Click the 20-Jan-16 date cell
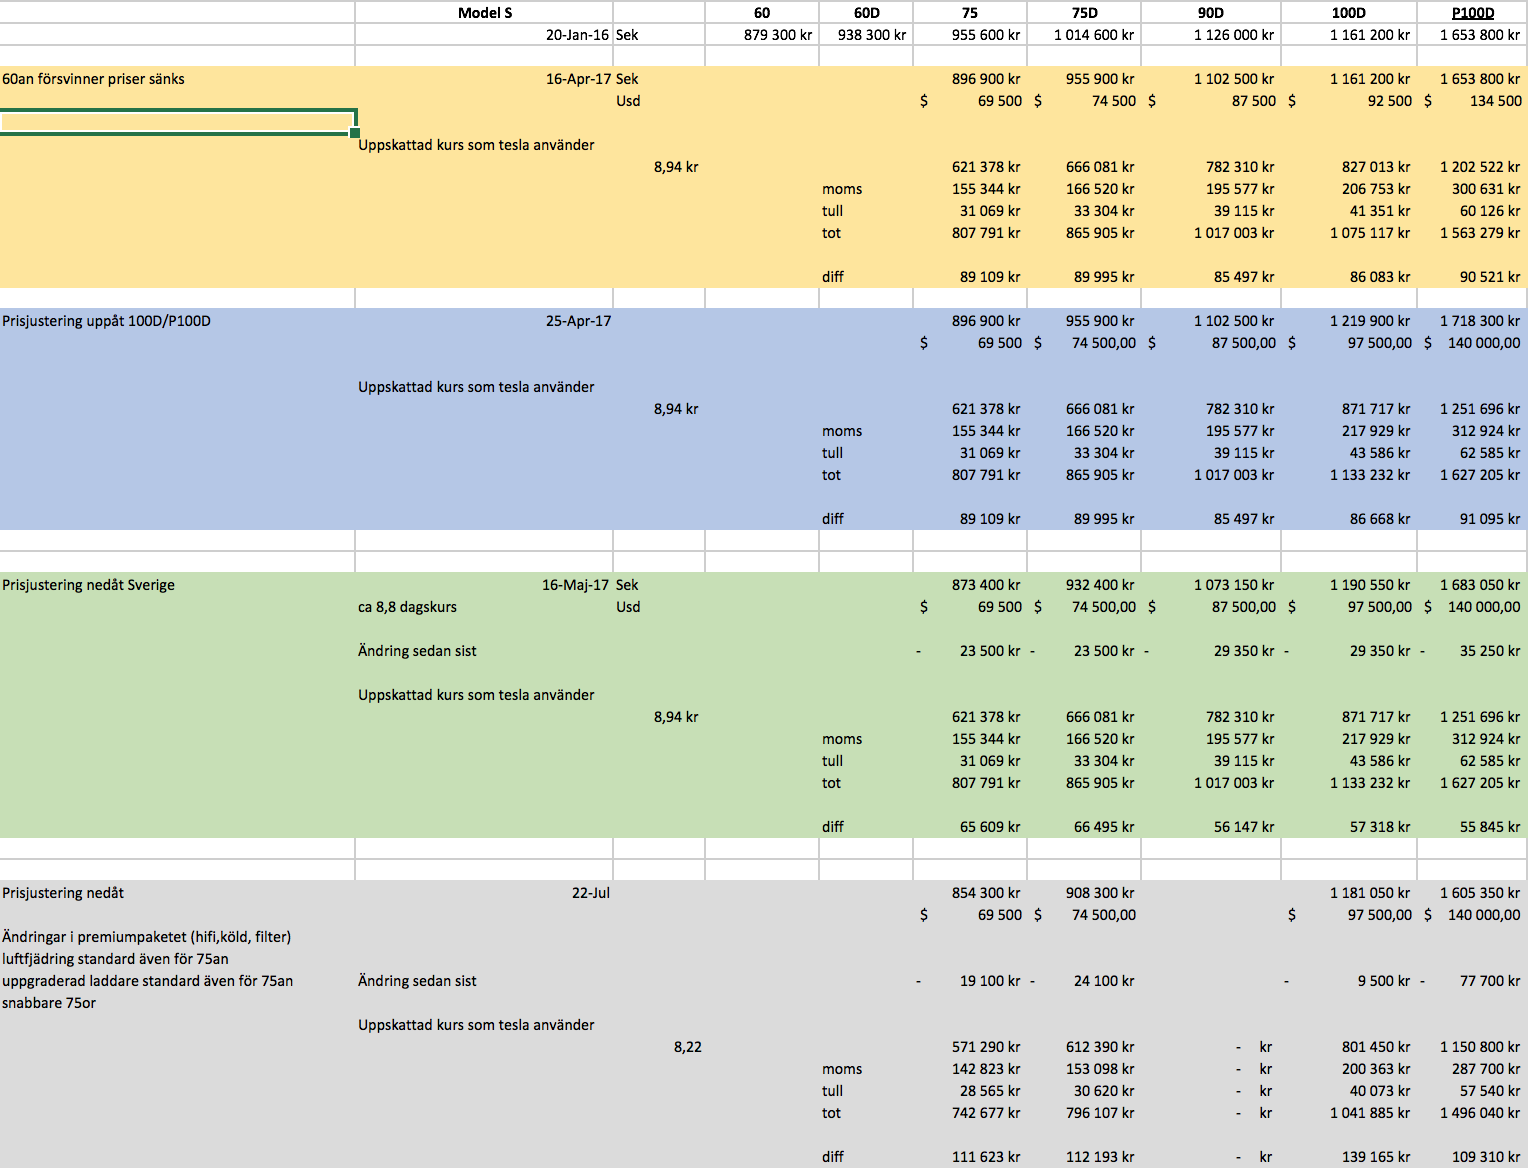The image size is (1528, 1168). [x=577, y=35]
